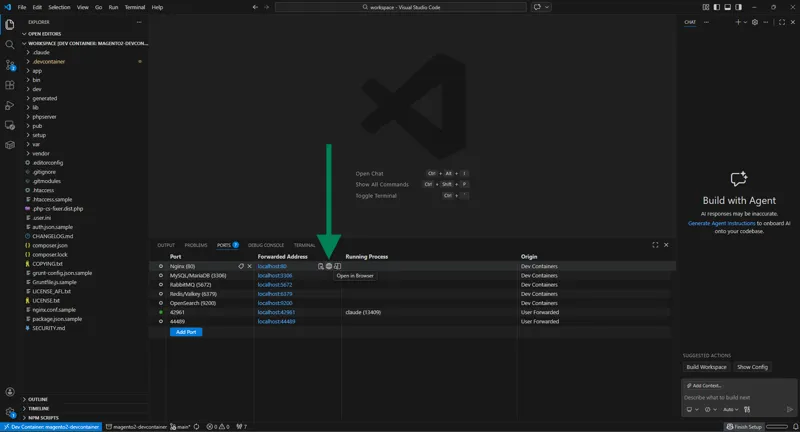Send the chat message arrow

[790, 409]
